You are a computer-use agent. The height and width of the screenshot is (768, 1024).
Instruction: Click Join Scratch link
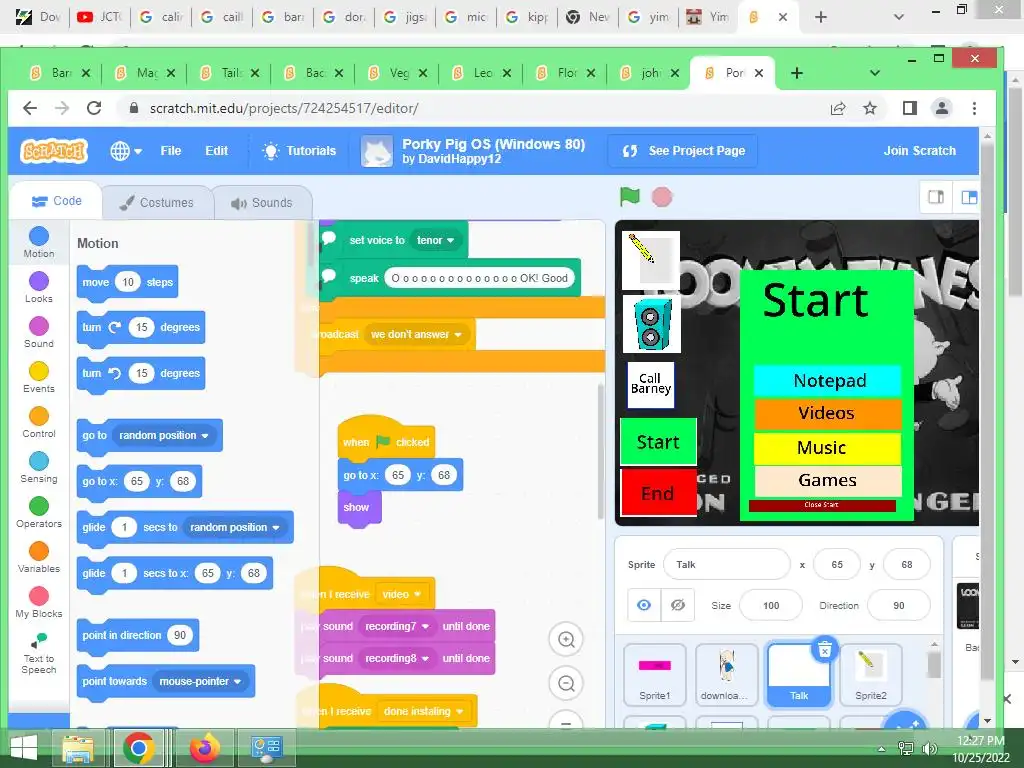point(920,151)
